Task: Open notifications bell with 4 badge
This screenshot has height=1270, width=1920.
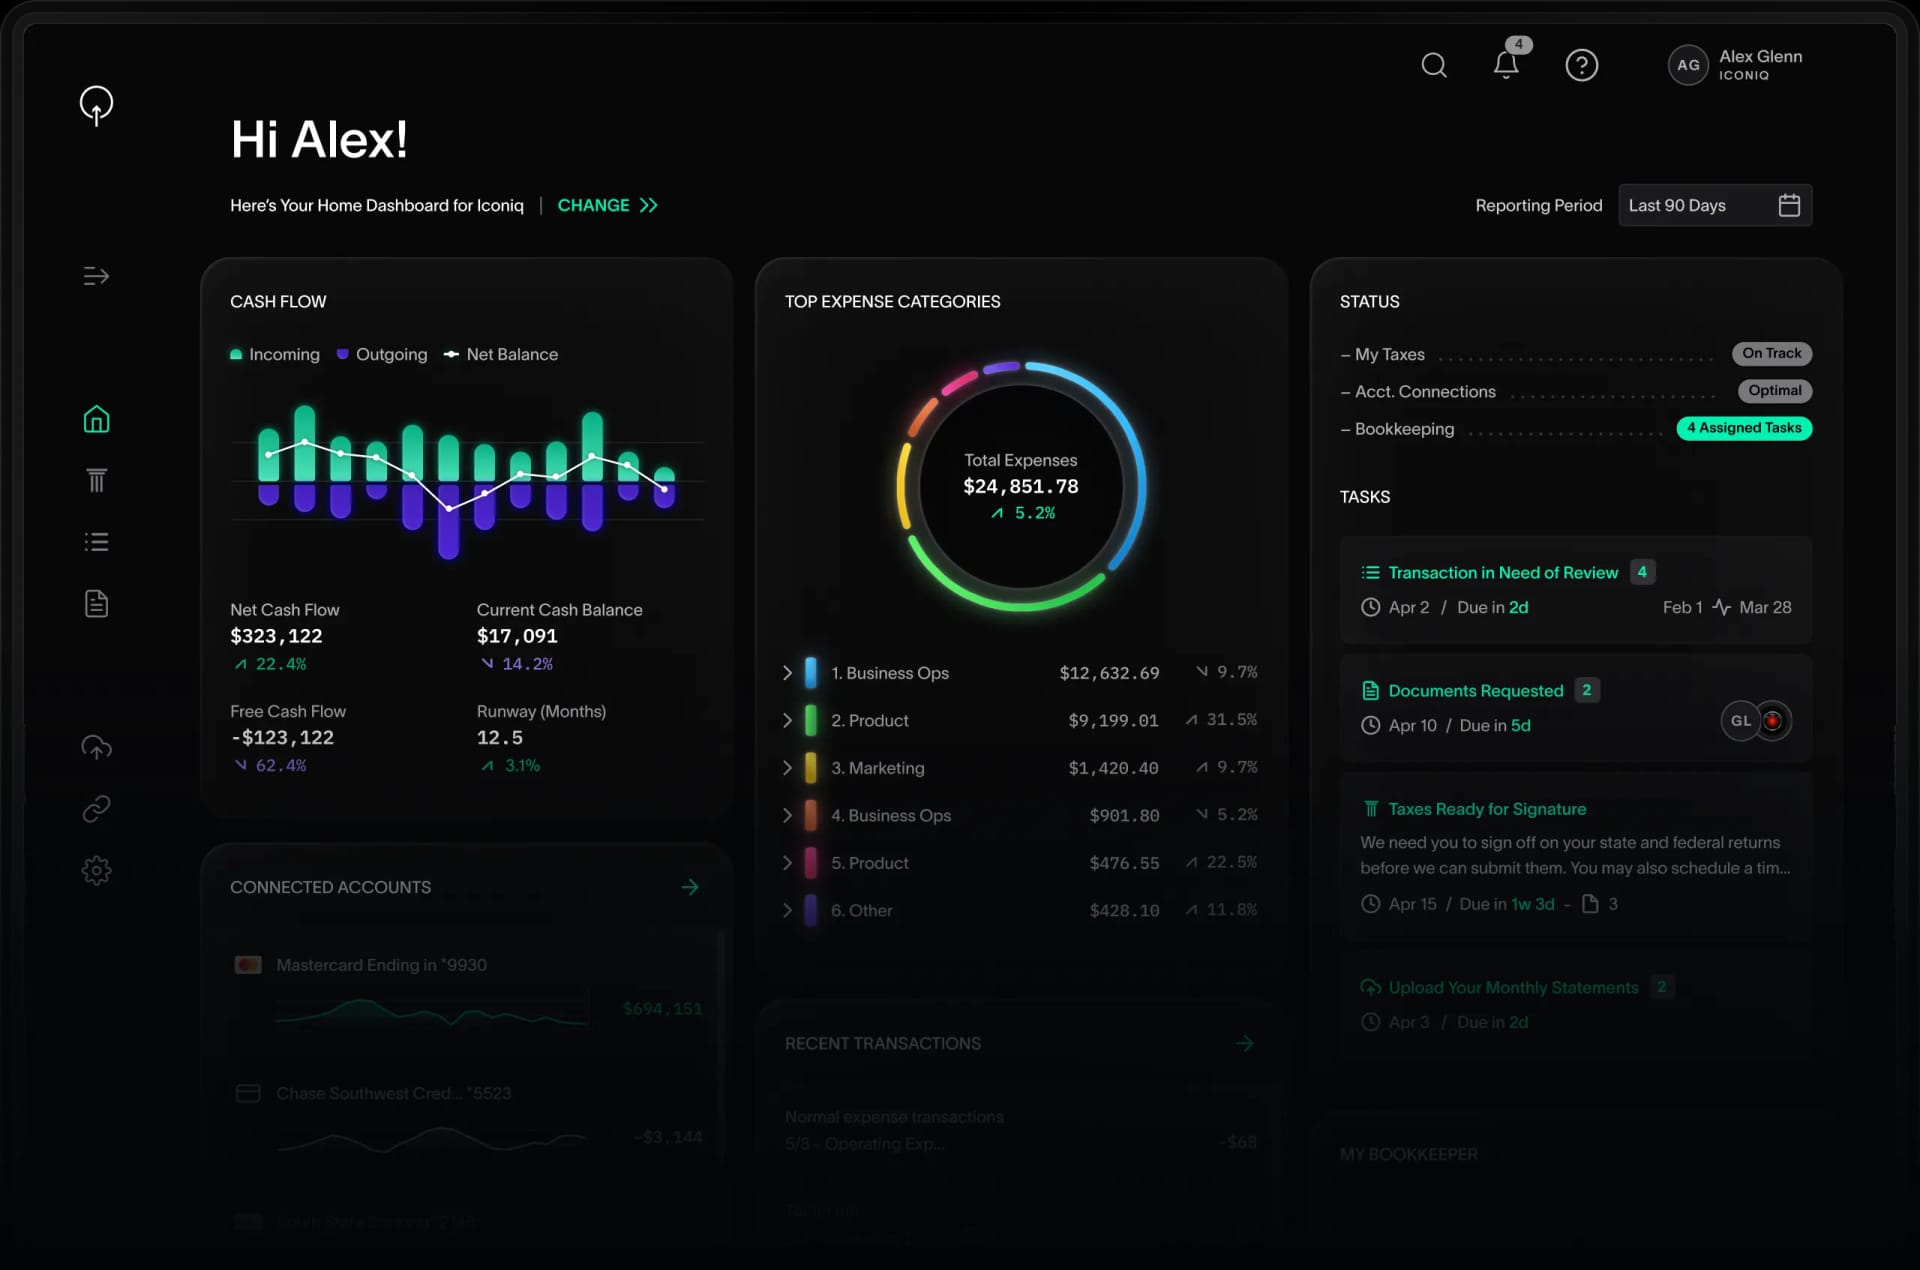Action: 1506,65
